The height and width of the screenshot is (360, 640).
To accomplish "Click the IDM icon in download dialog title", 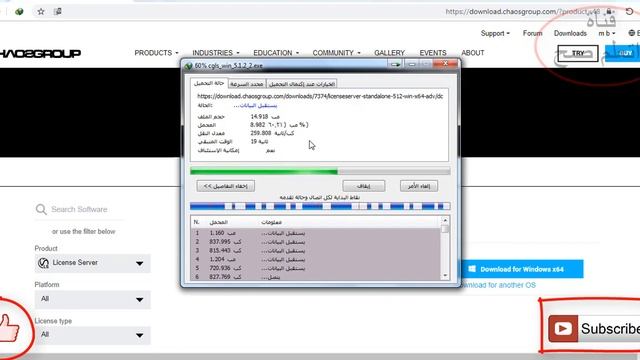I will tap(188, 66).
